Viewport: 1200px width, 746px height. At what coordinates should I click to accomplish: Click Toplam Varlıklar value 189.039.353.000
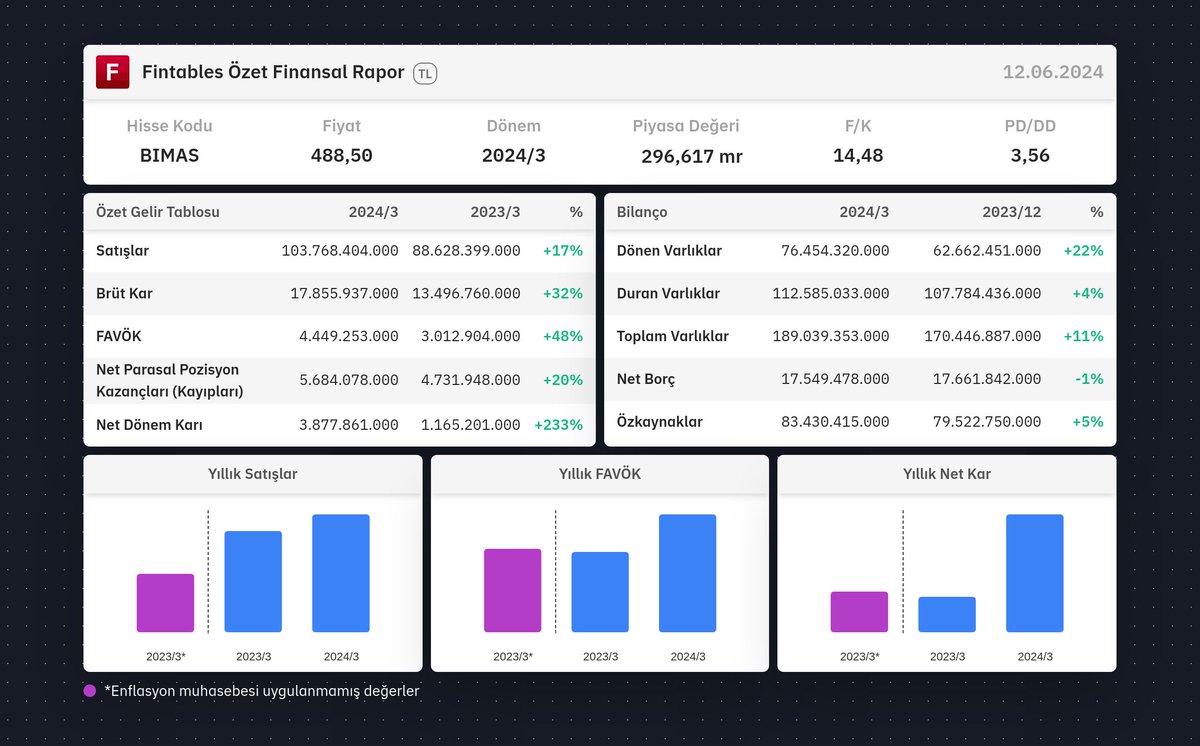tap(831, 337)
